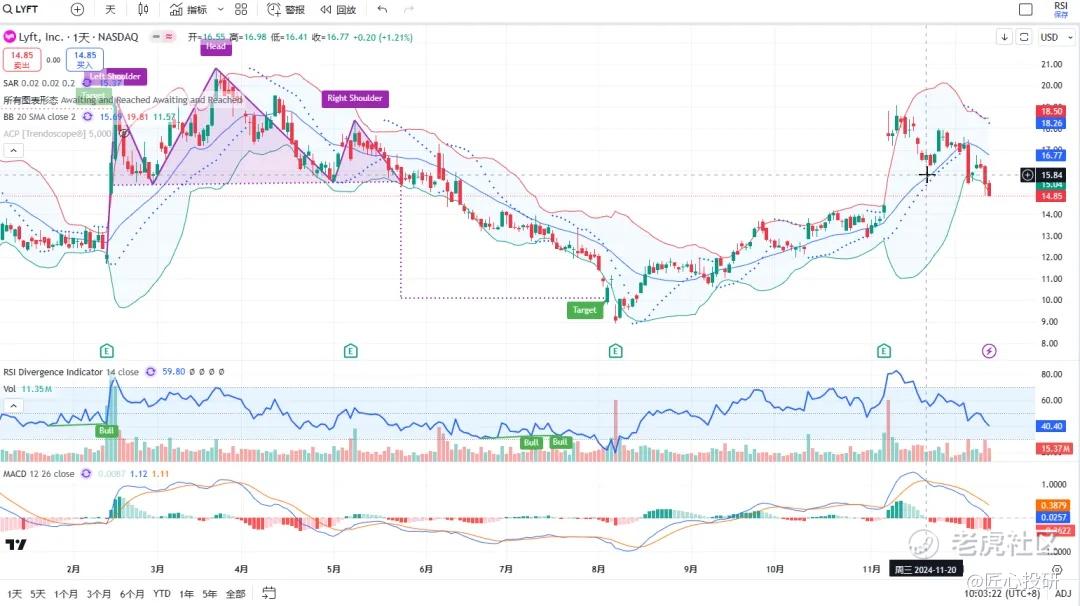Select the ACP [Trendoscope] indicator legend

56,134
